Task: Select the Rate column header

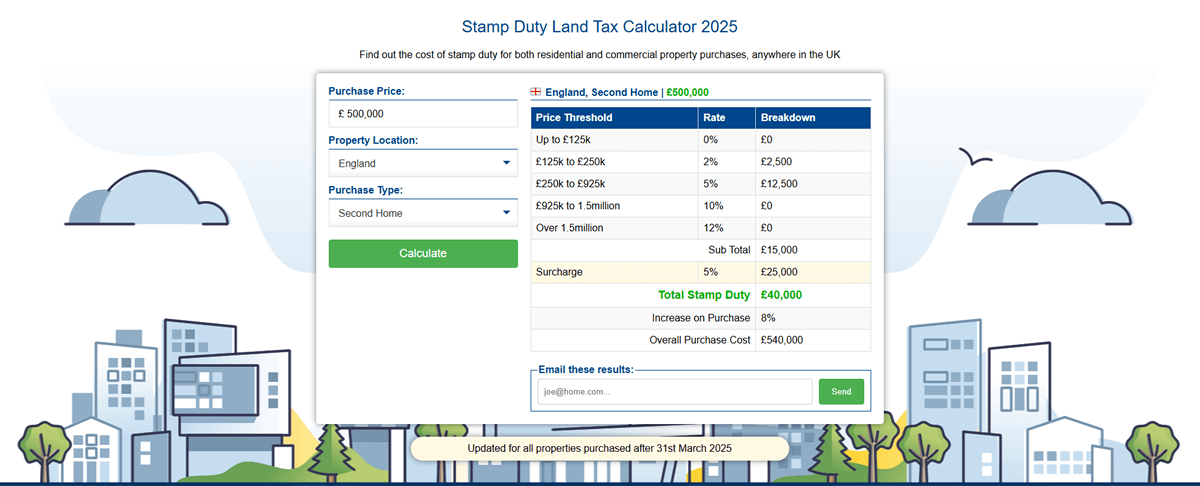Action: pos(725,118)
